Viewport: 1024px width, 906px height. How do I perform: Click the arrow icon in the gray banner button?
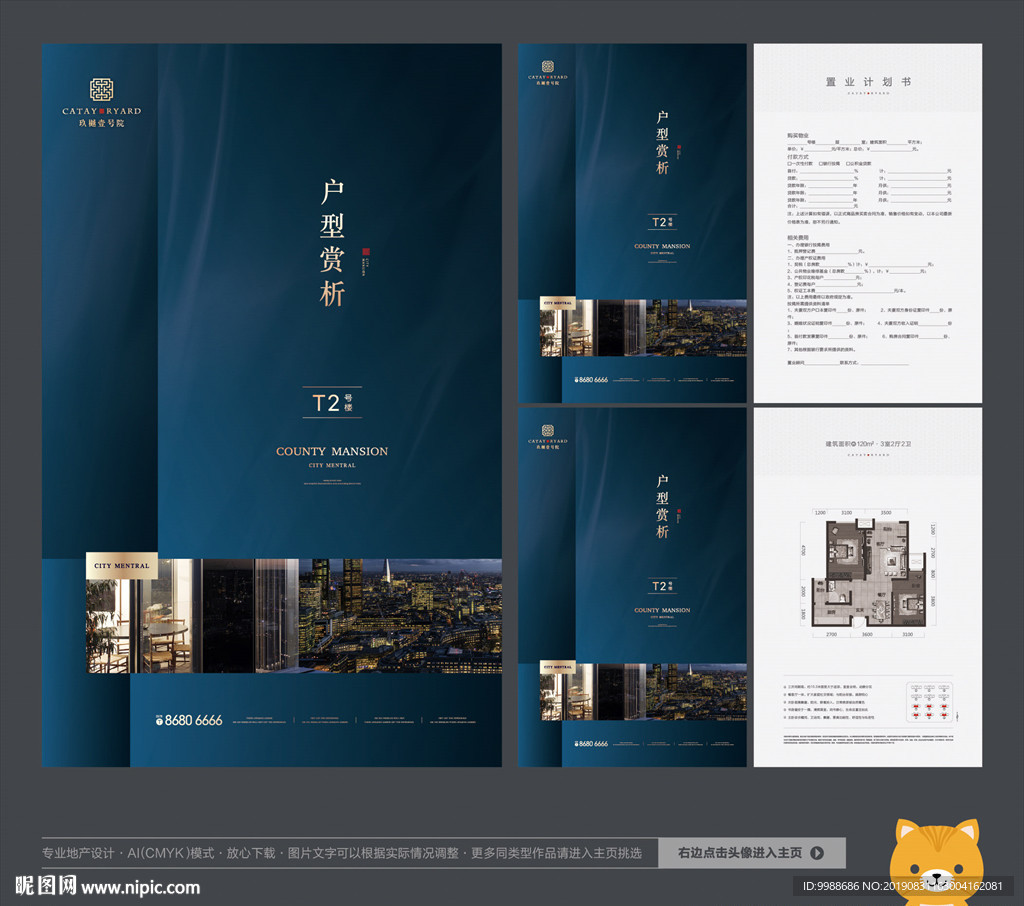817,853
